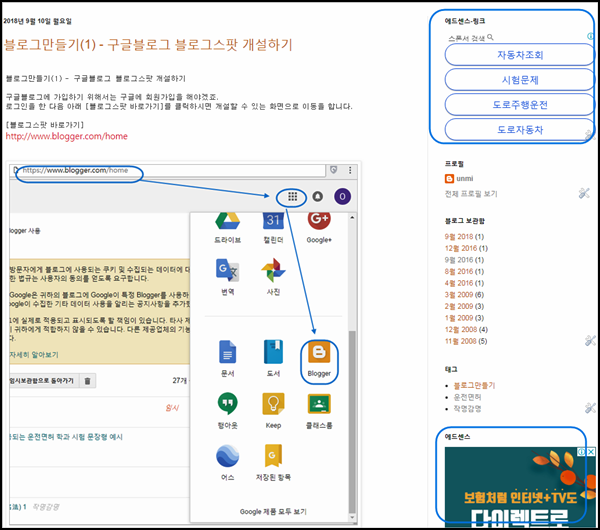Click the search icon beside 스폰서 검색
Screen dimensions: 600x530
click(x=490, y=37)
